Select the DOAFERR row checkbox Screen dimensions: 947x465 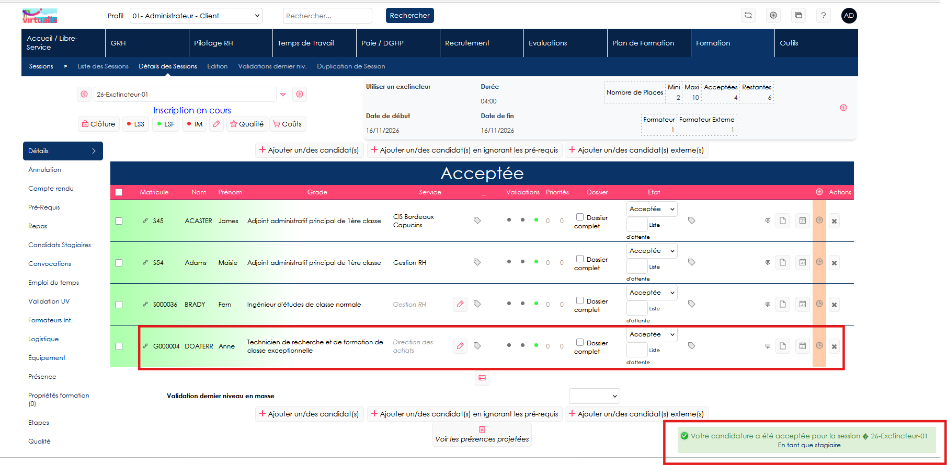(x=119, y=346)
